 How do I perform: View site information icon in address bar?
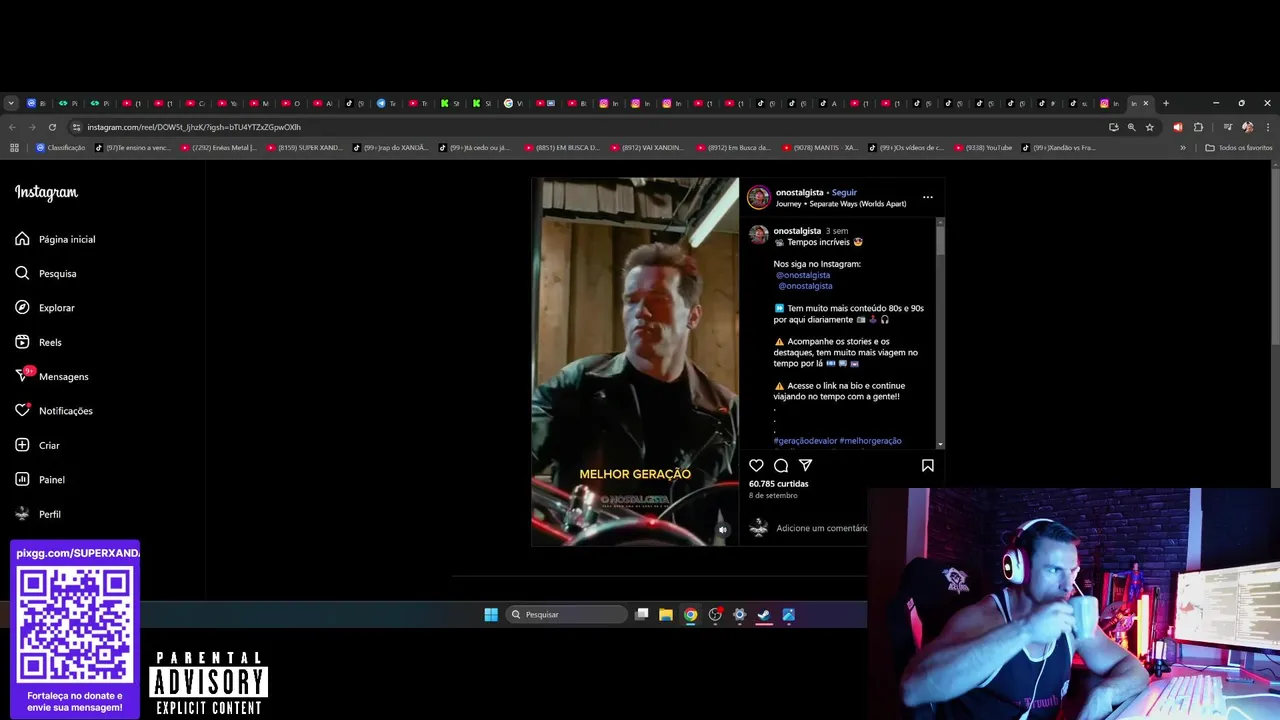click(x=76, y=127)
